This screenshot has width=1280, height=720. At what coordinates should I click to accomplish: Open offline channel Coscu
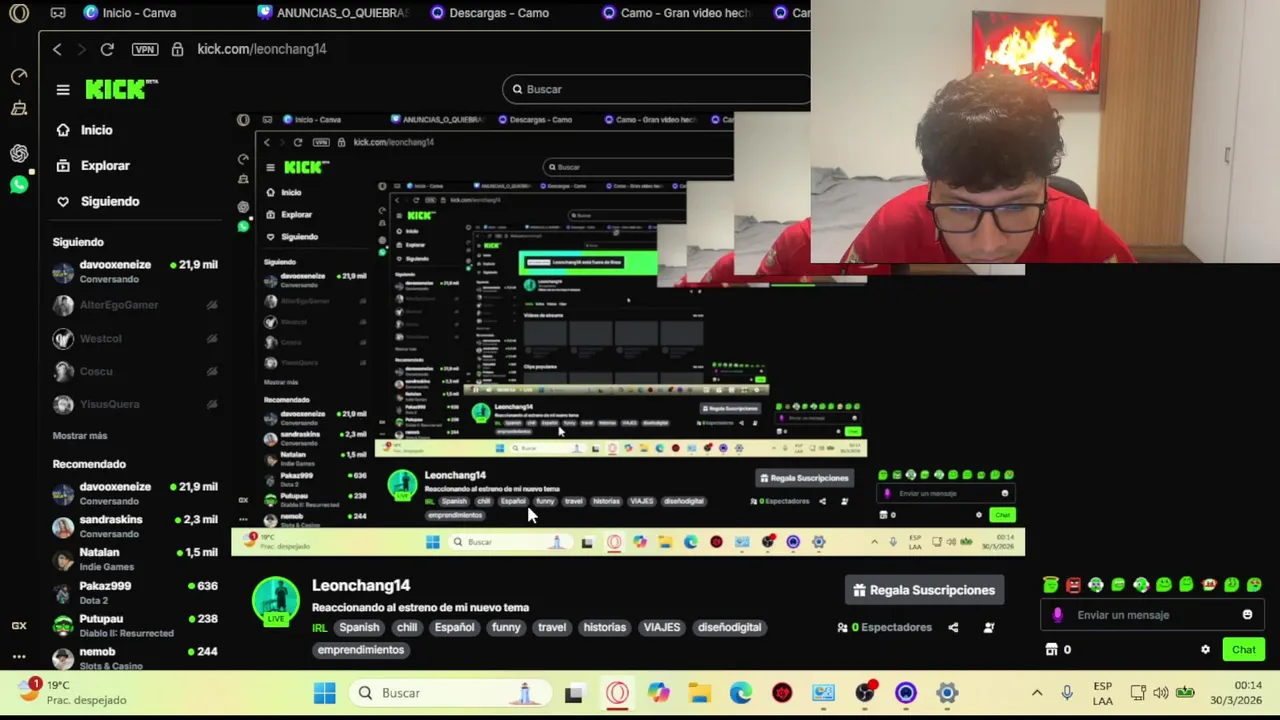135,372
